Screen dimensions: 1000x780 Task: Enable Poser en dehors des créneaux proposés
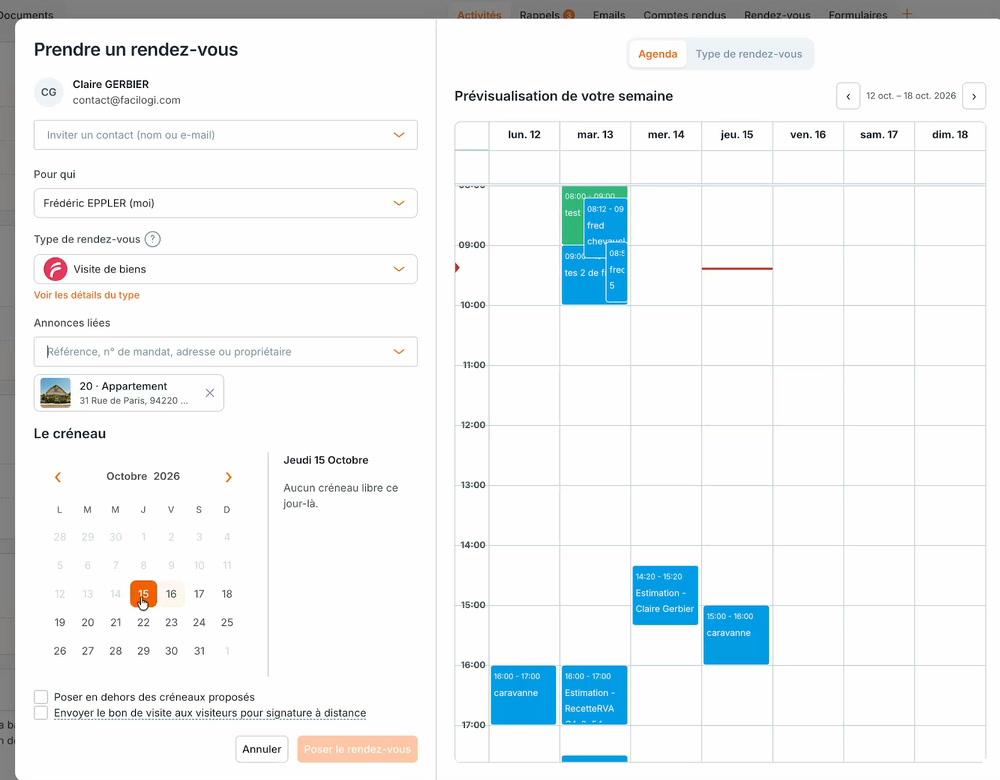click(x=41, y=696)
